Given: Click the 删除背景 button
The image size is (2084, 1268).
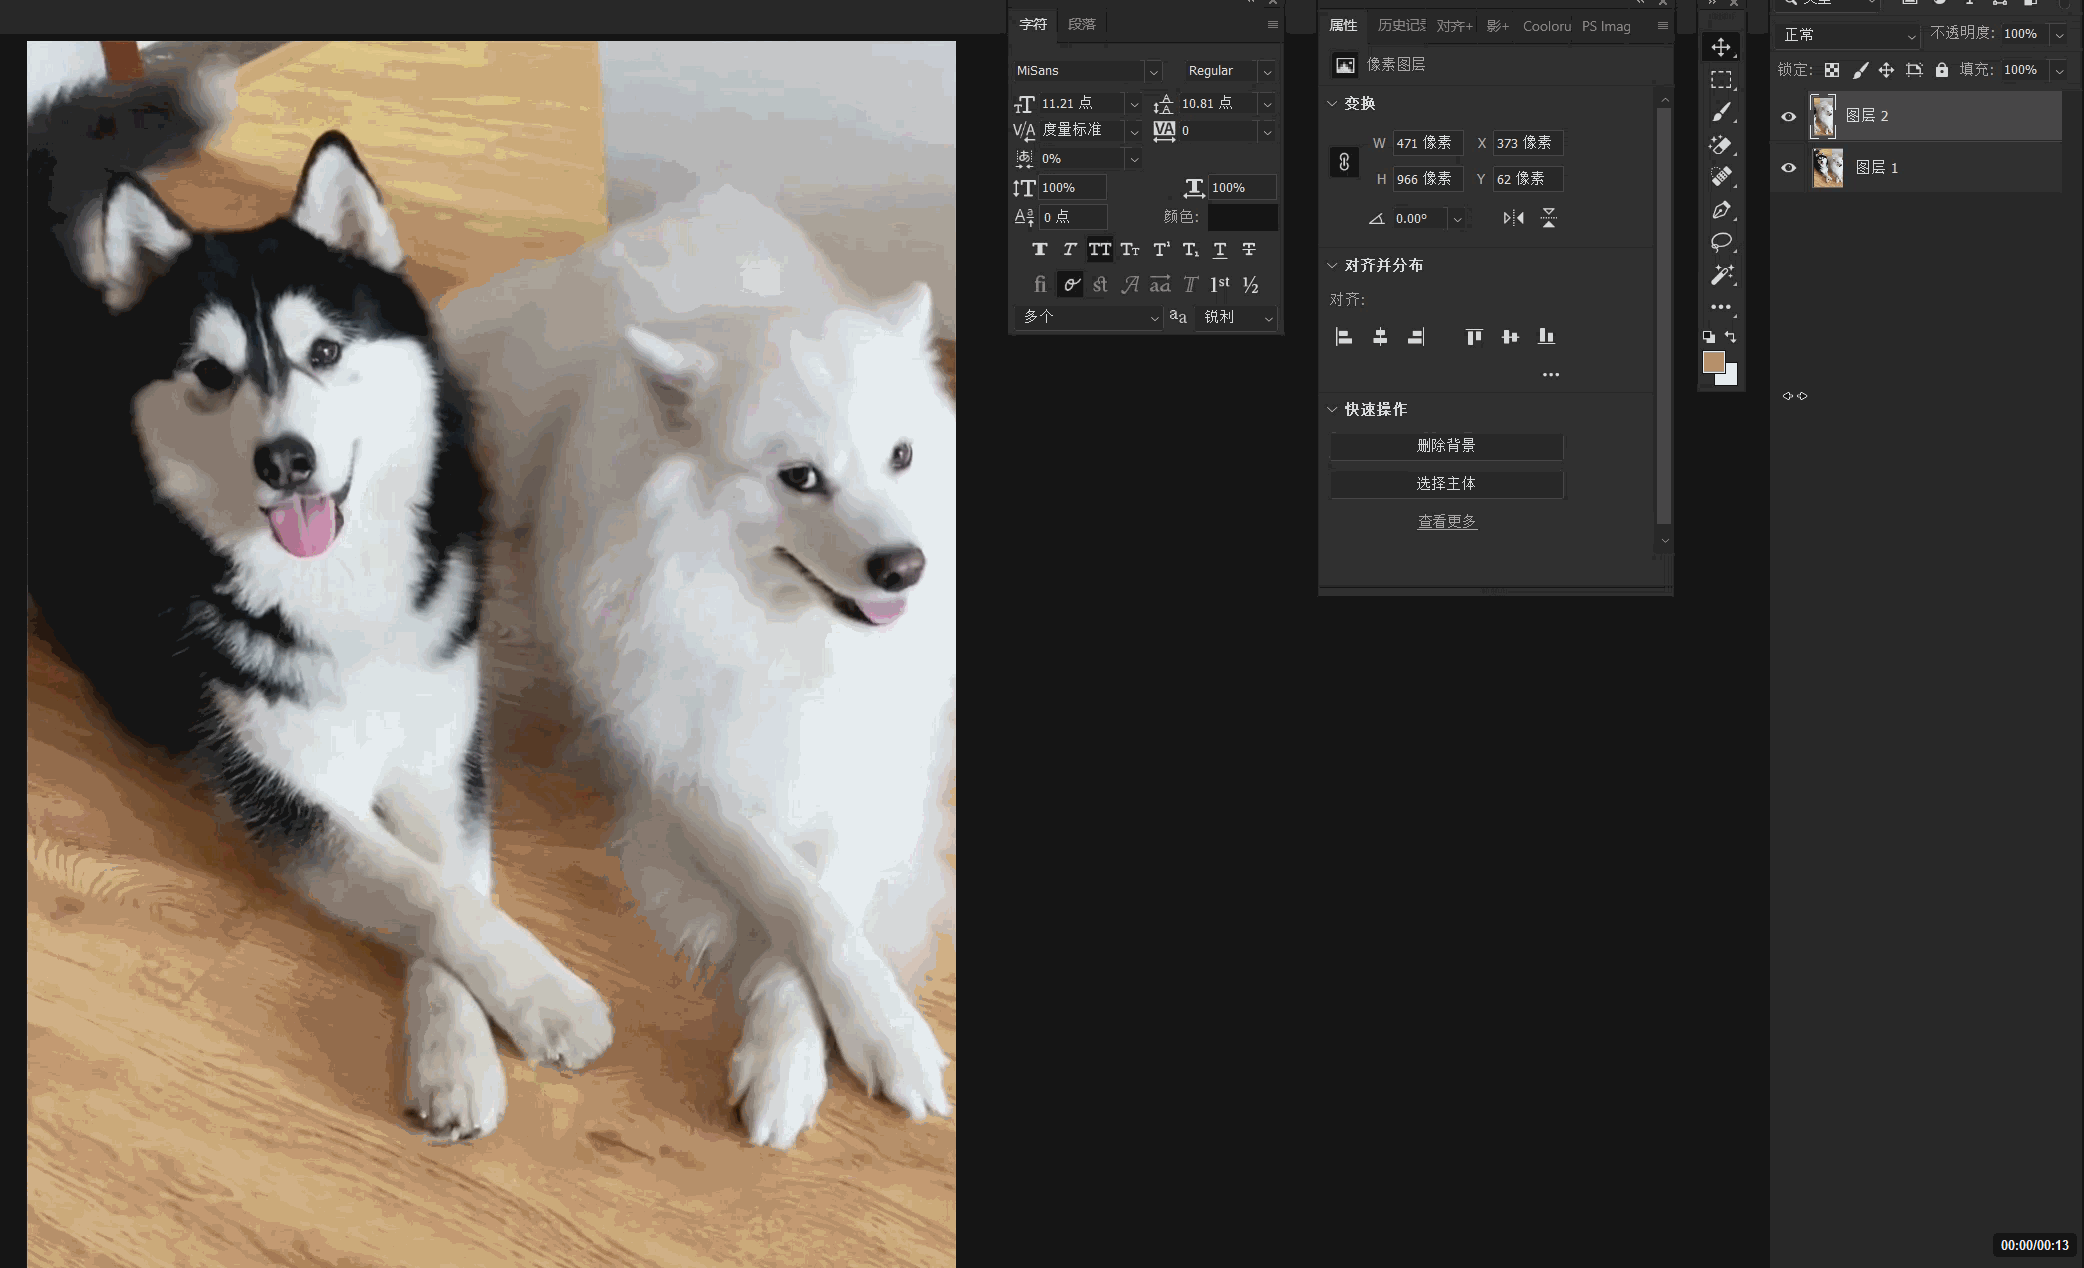Looking at the screenshot, I should [1446, 446].
